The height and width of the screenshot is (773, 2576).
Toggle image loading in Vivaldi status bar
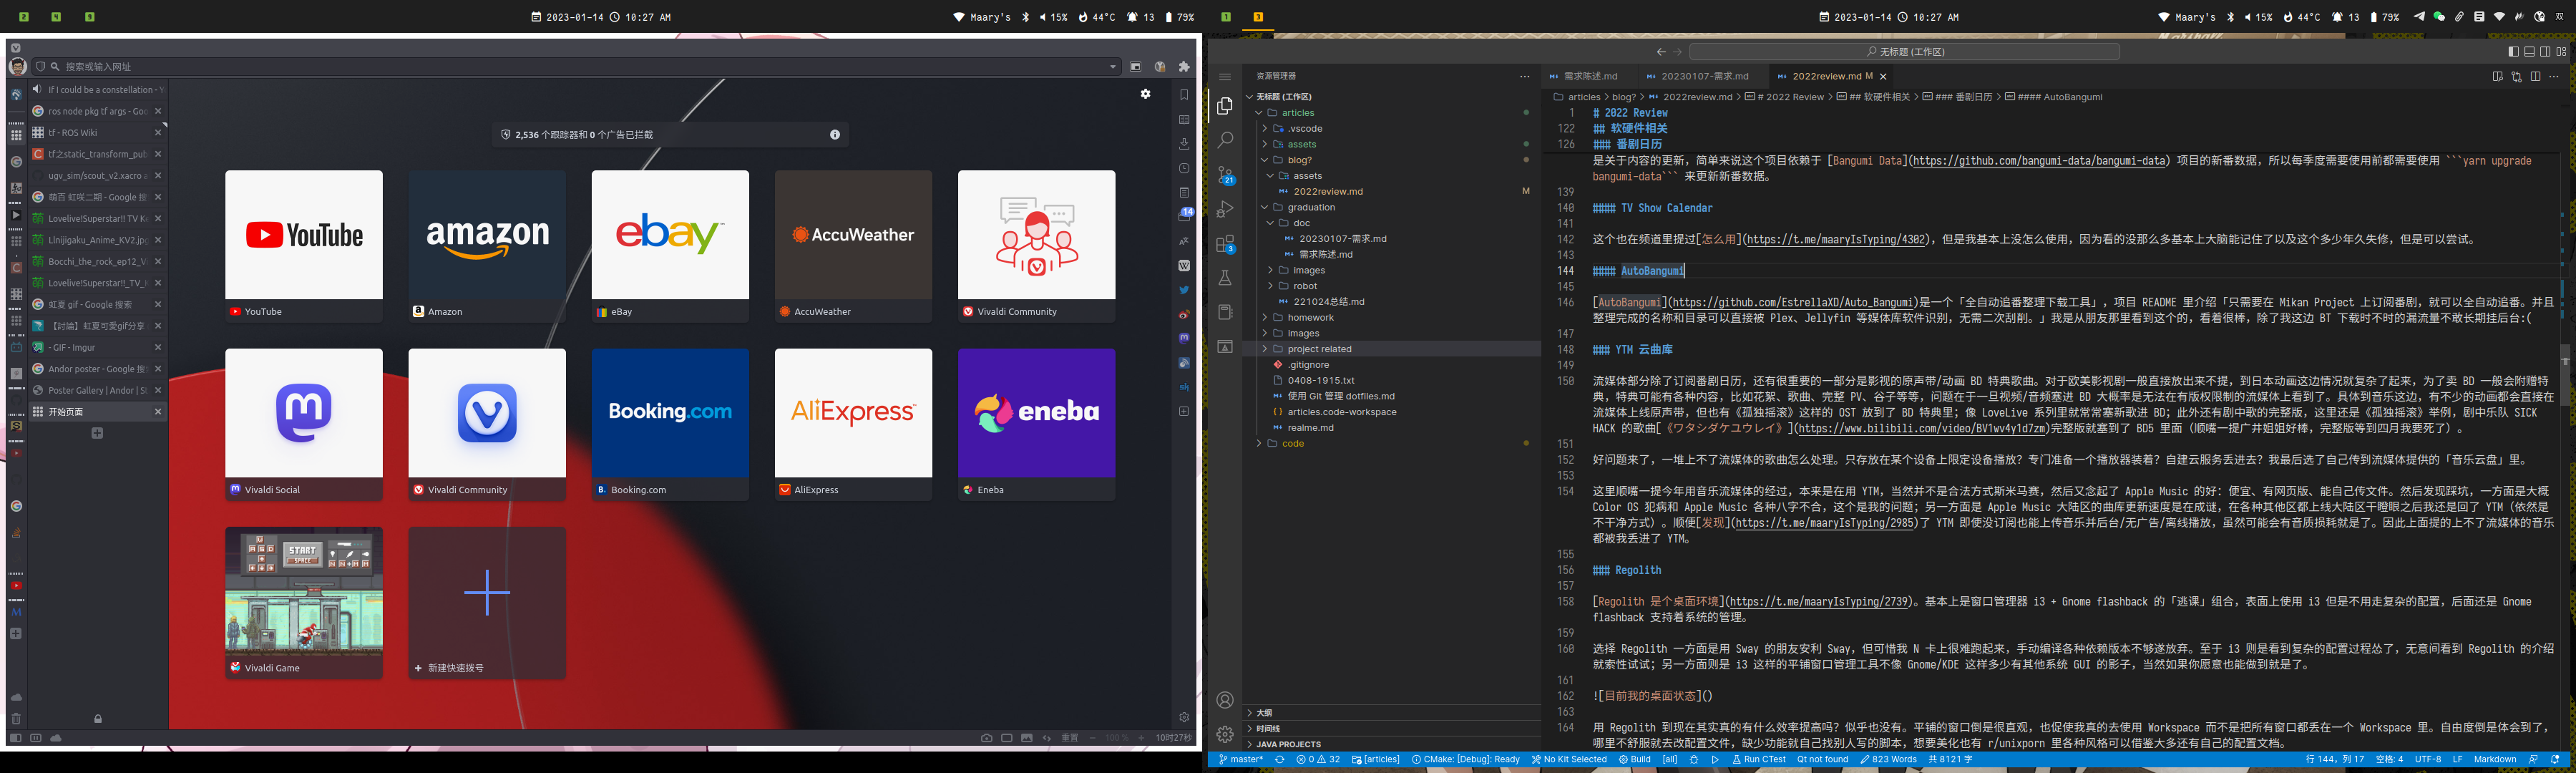[1026, 738]
